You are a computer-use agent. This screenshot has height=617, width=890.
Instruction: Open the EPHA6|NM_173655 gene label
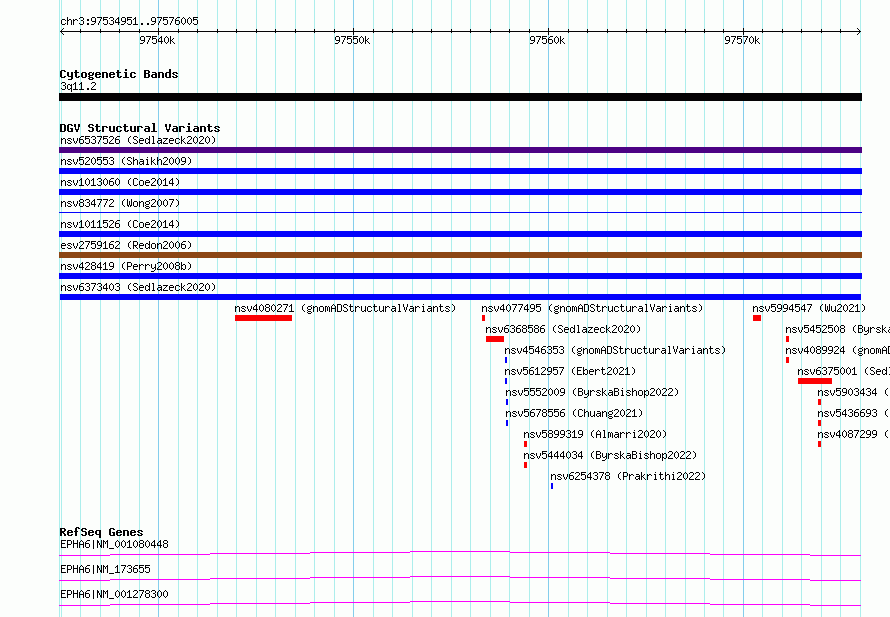105,569
